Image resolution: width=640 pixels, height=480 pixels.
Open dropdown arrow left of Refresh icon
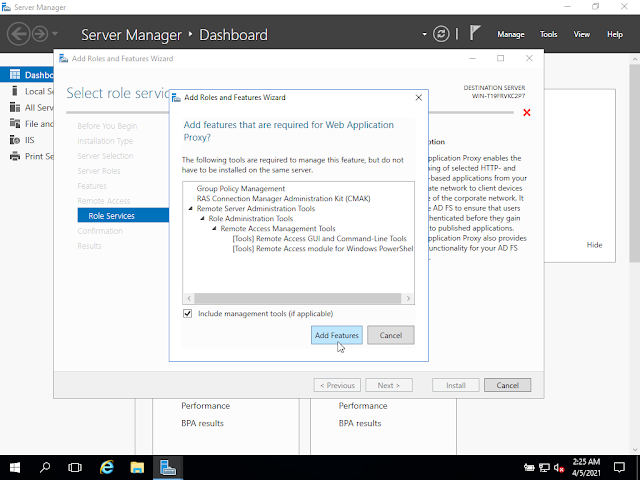(x=424, y=34)
